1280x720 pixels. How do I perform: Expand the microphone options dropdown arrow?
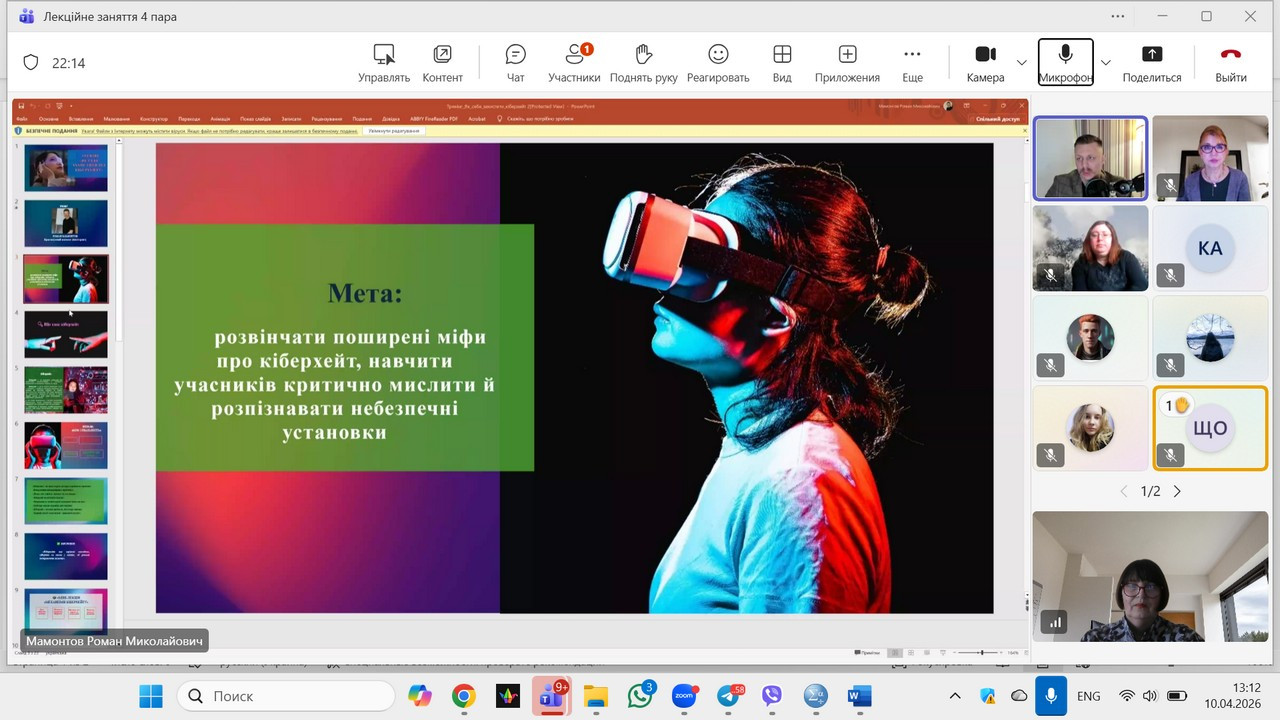tap(1105, 62)
